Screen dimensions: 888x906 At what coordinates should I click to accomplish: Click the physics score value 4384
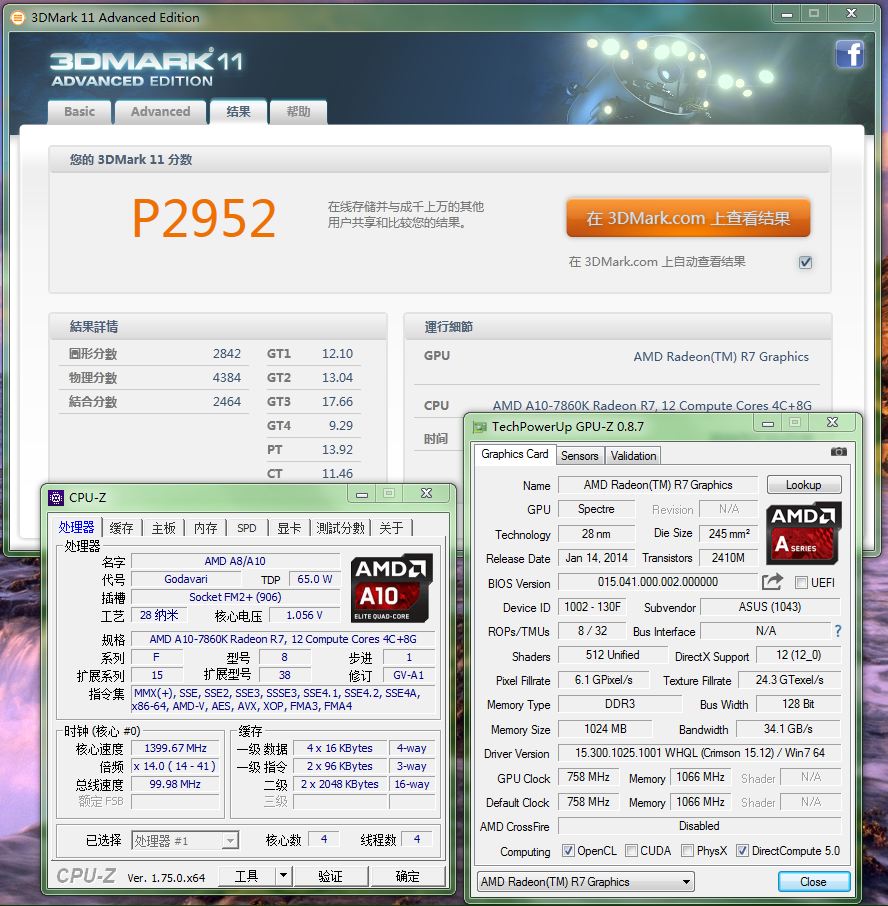(226, 378)
